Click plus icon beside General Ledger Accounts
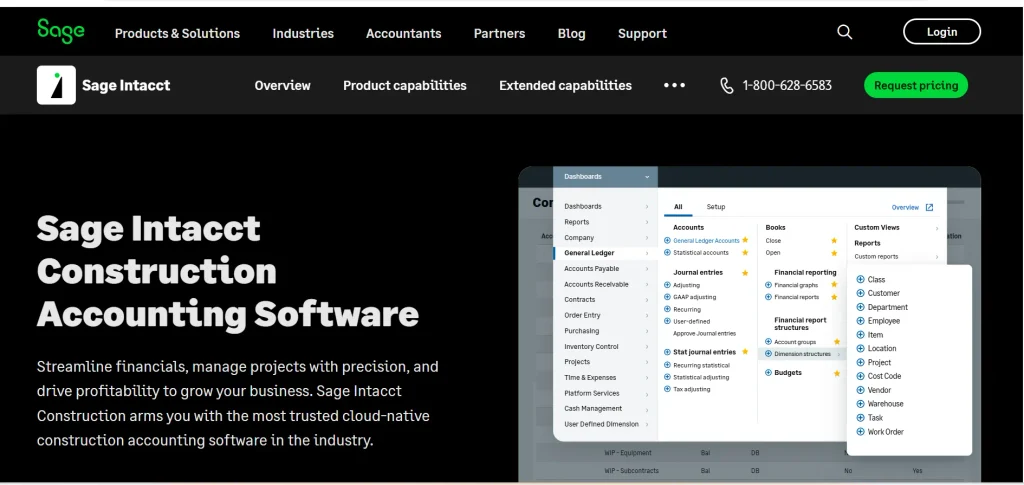The image size is (1024, 485). click(667, 240)
